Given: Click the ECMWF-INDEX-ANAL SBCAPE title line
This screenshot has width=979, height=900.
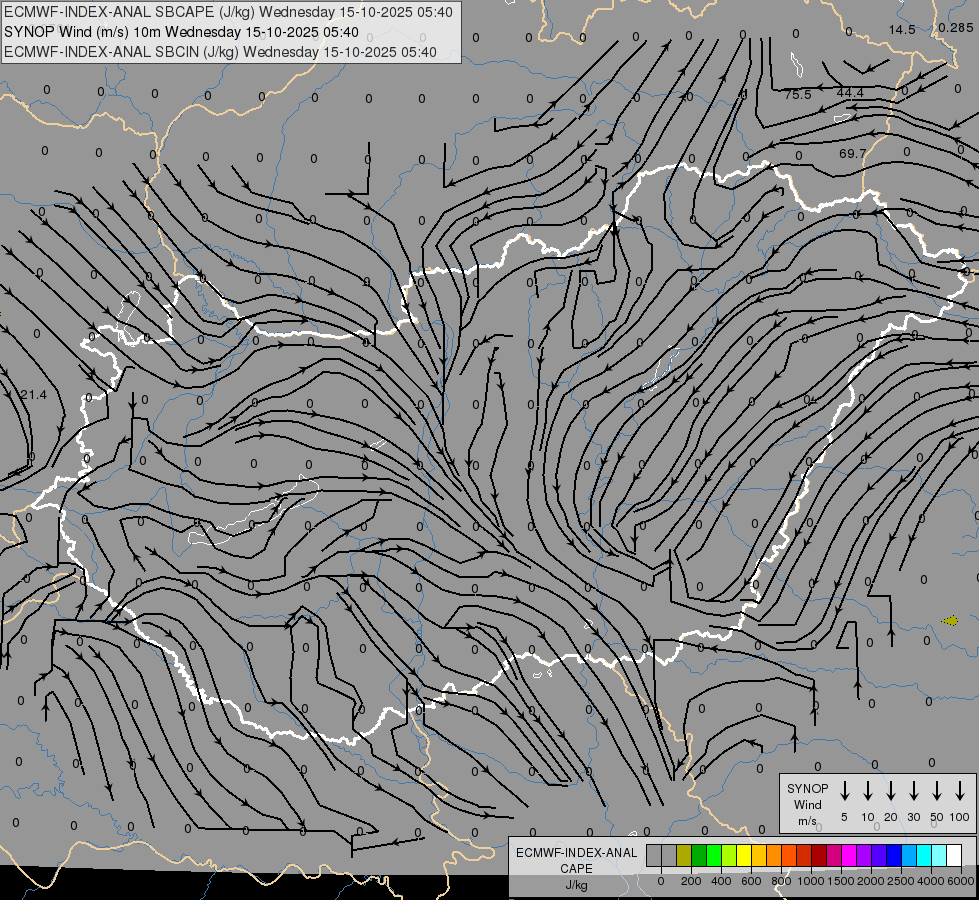Looking at the screenshot, I should click(228, 12).
